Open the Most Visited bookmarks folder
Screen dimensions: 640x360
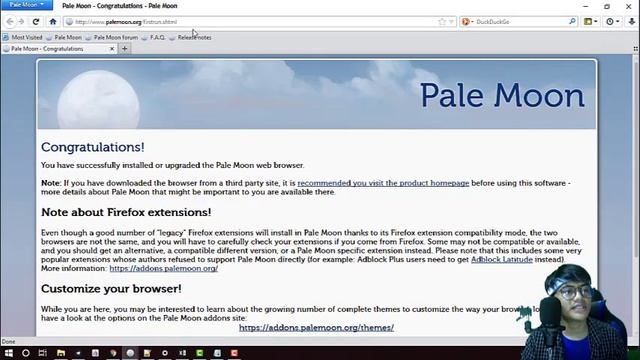pos(22,37)
